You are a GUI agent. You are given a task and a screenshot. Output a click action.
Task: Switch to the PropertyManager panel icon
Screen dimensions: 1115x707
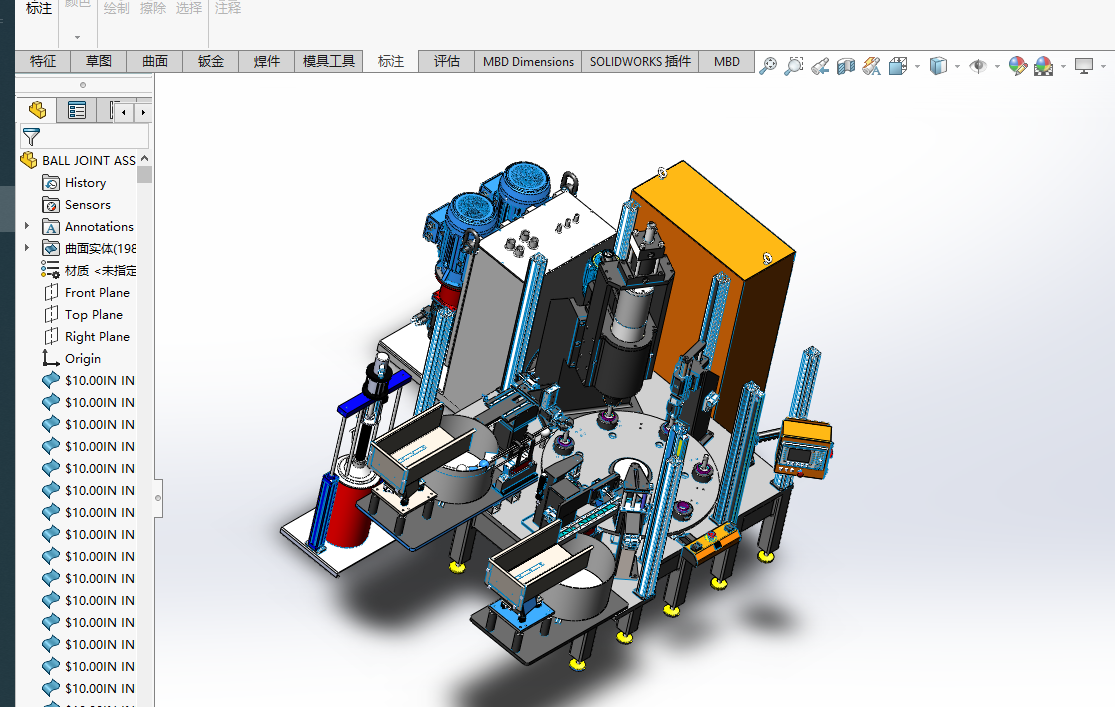(x=77, y=110)
